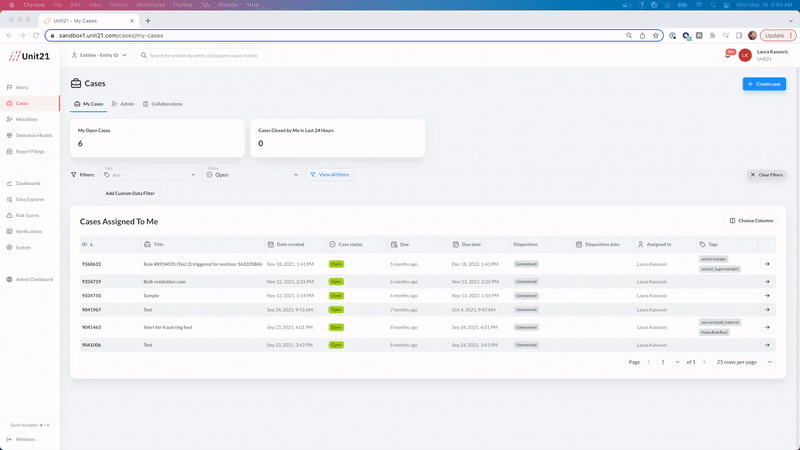Open the Chrome File menu
Viewport: 800px width, 450px height.
58,5
